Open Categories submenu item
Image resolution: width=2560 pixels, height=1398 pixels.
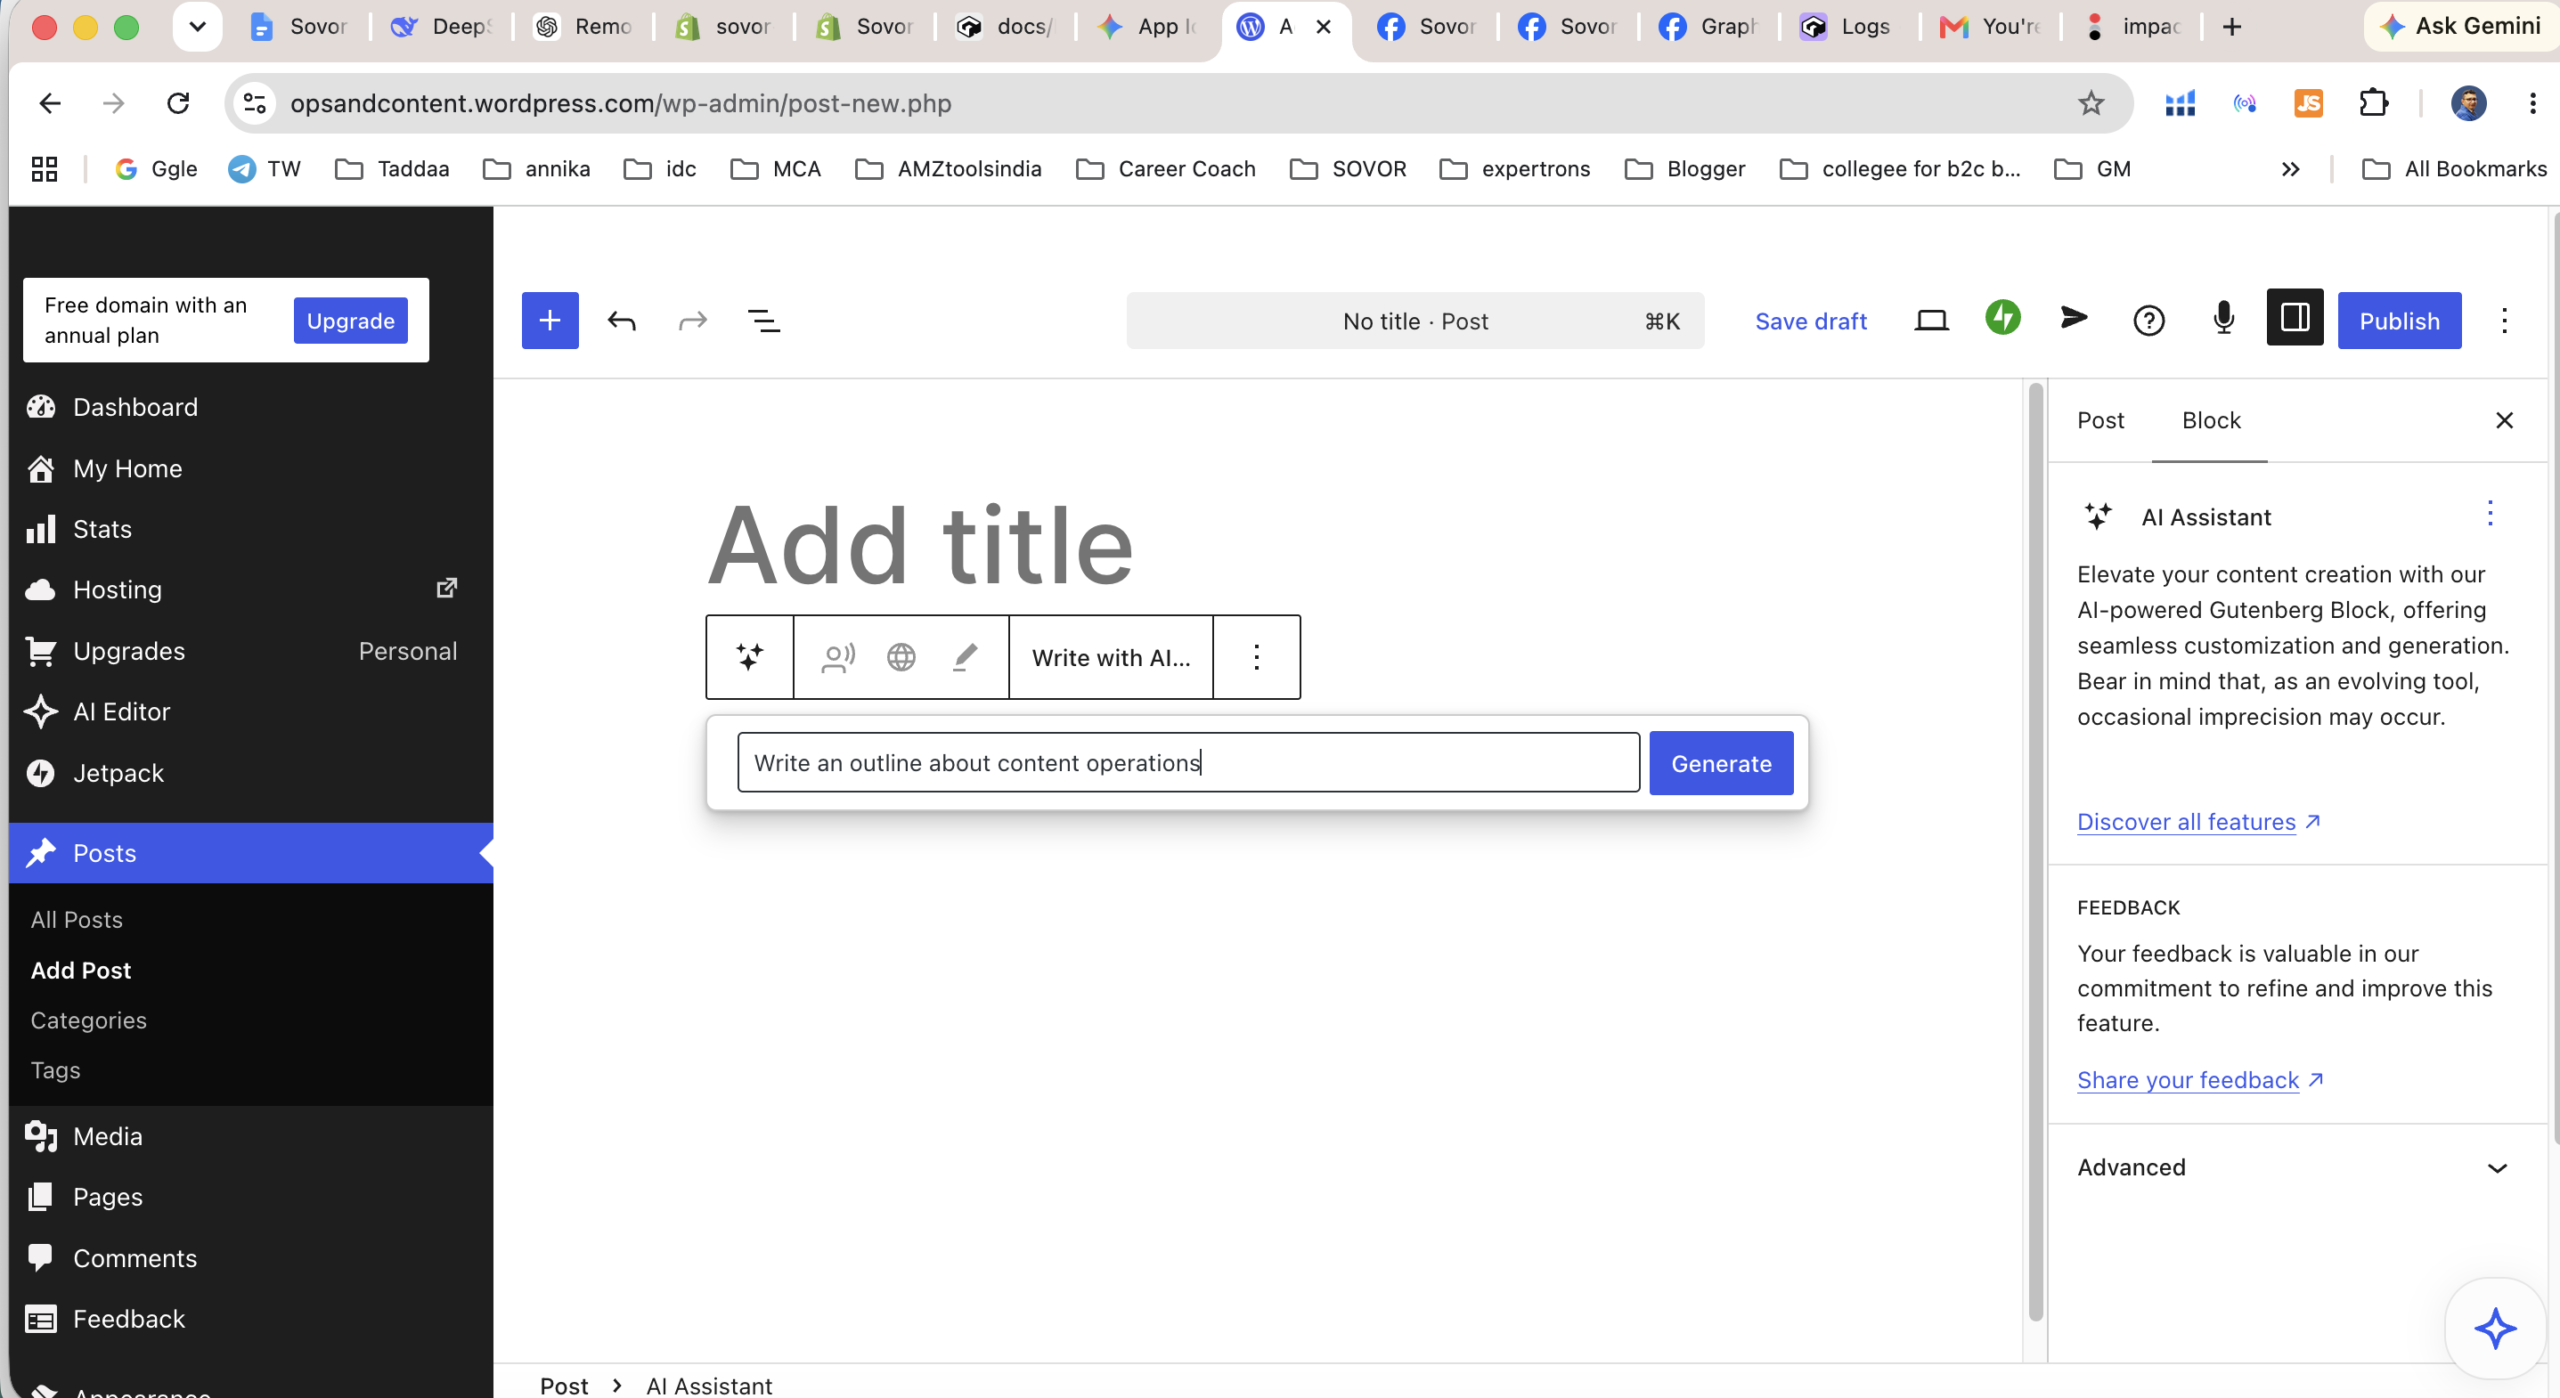click(x=88, y=1020)
